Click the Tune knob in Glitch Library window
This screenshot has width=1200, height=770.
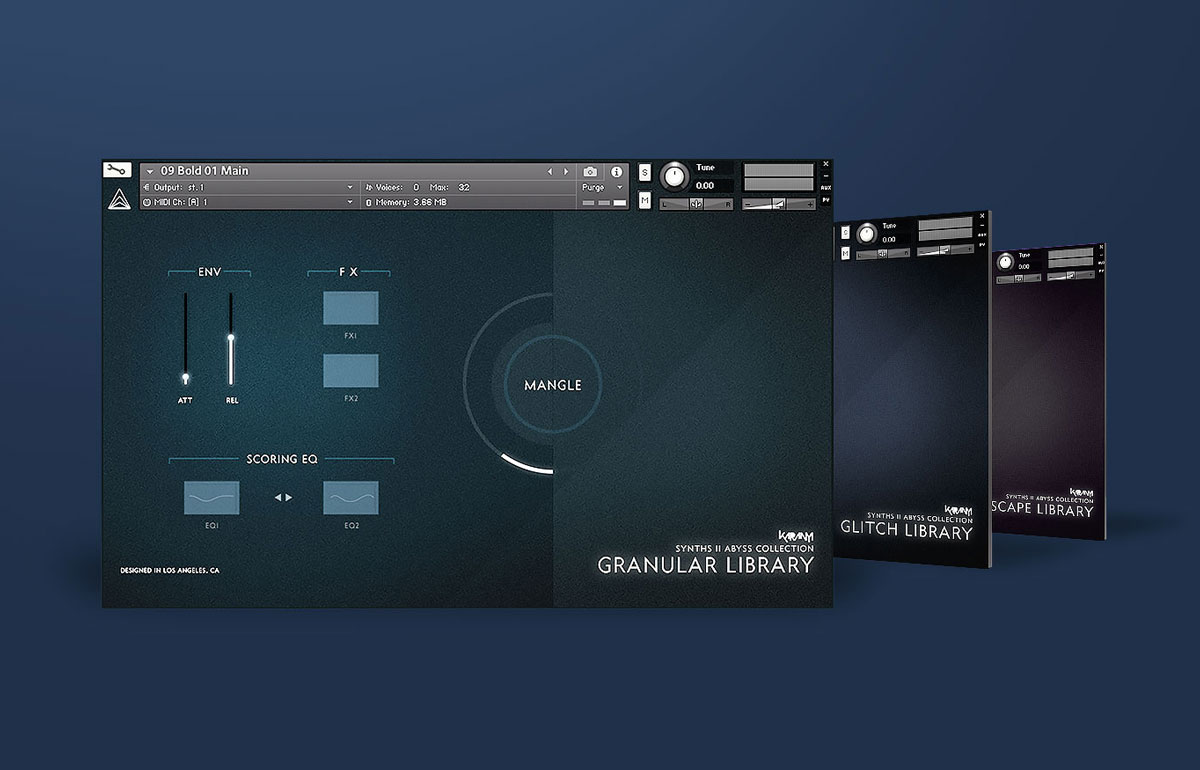point(867,236)
